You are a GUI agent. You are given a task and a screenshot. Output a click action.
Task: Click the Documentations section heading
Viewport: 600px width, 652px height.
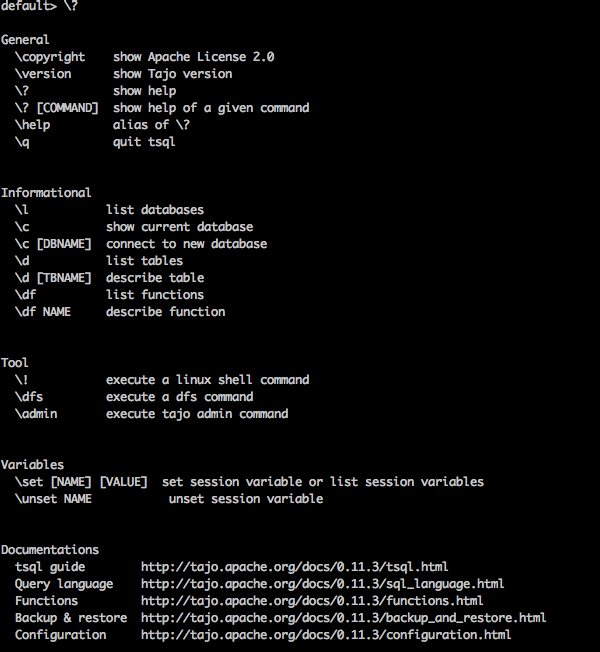tap(50, 550)
